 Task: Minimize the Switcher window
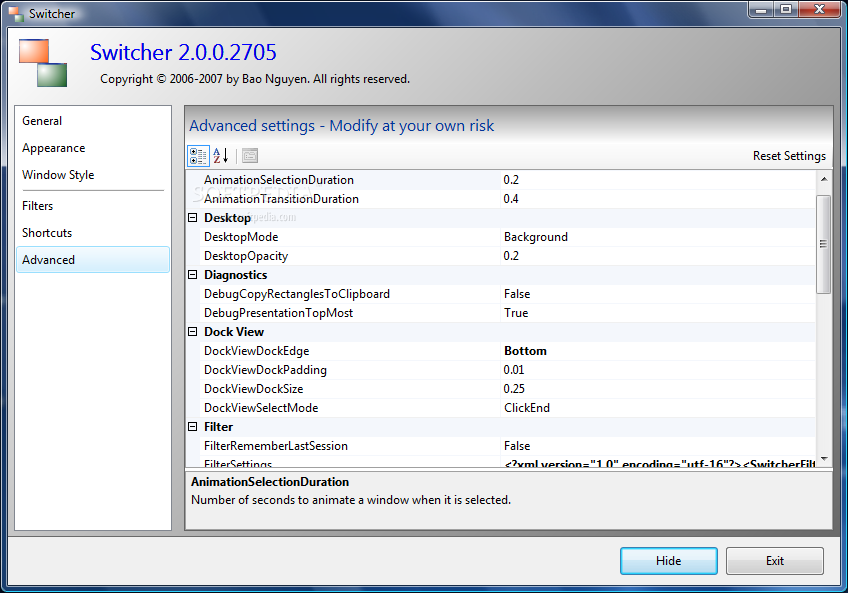(x=761, y=9)
